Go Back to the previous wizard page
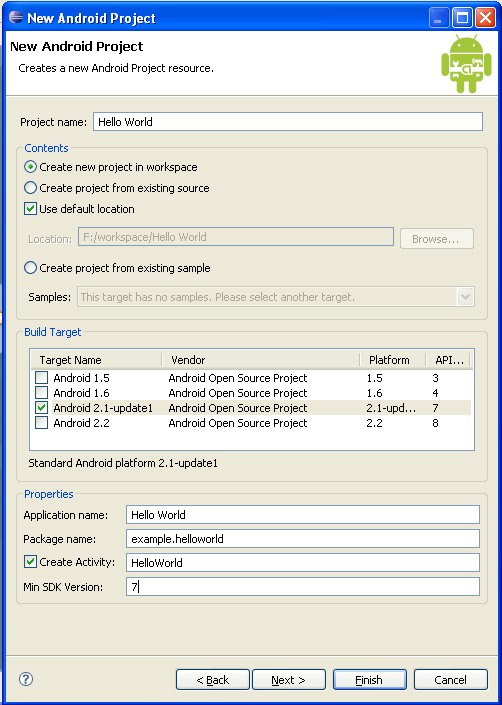Screen dimensions: 502x705 point(213,679)
